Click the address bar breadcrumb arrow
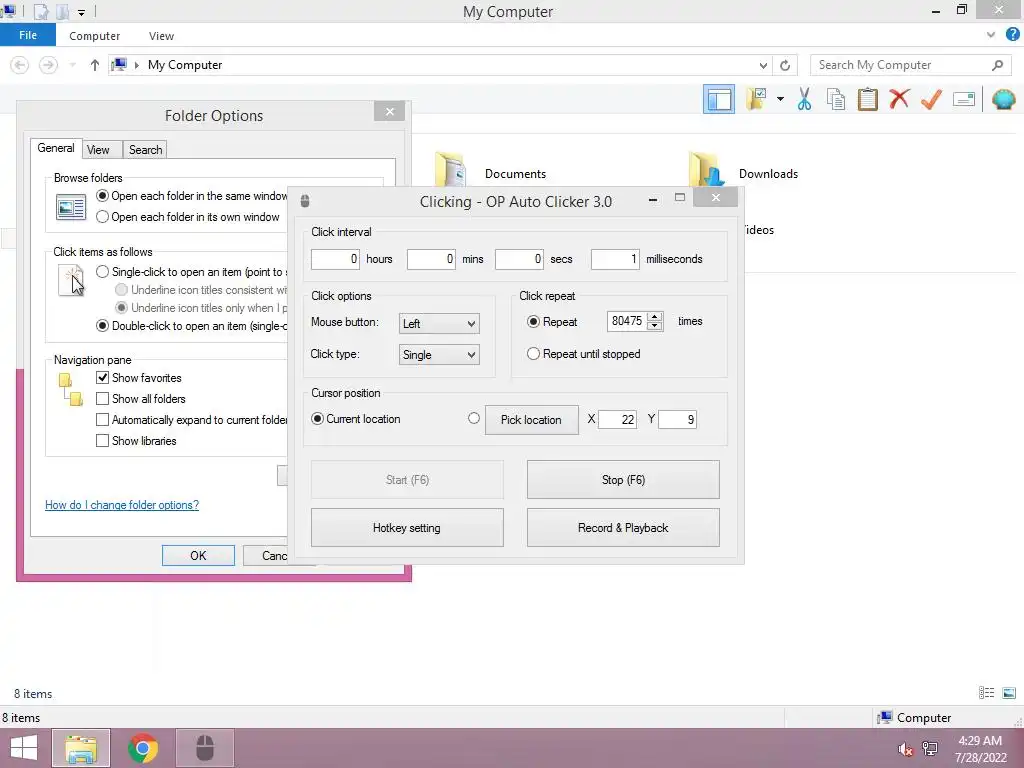The image size is (1024, 768). 136,65
